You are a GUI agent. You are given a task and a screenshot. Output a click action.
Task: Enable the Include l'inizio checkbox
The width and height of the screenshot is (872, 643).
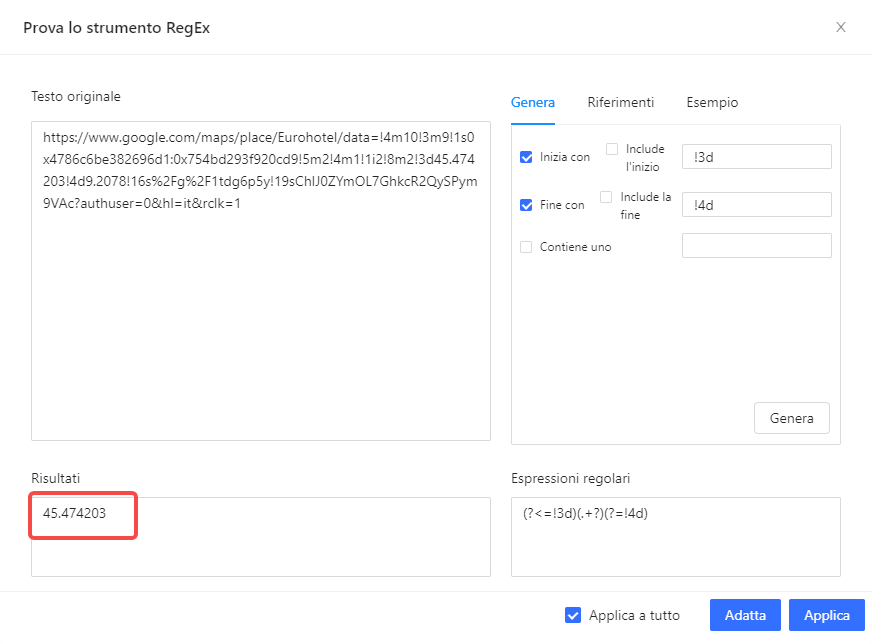pyautogui.click(x=611, y=148)
